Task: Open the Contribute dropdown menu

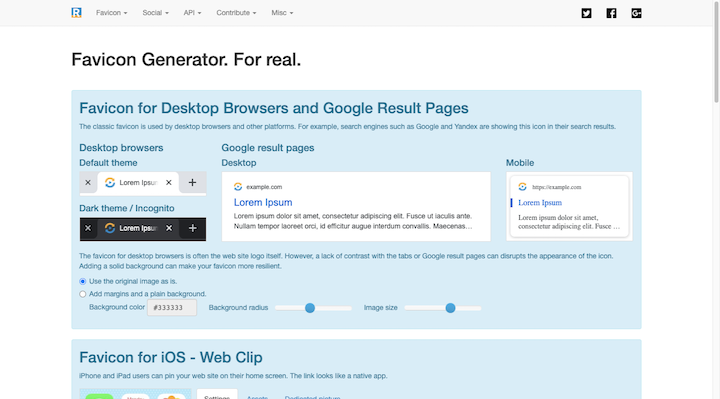Action: tap(236, 13)
